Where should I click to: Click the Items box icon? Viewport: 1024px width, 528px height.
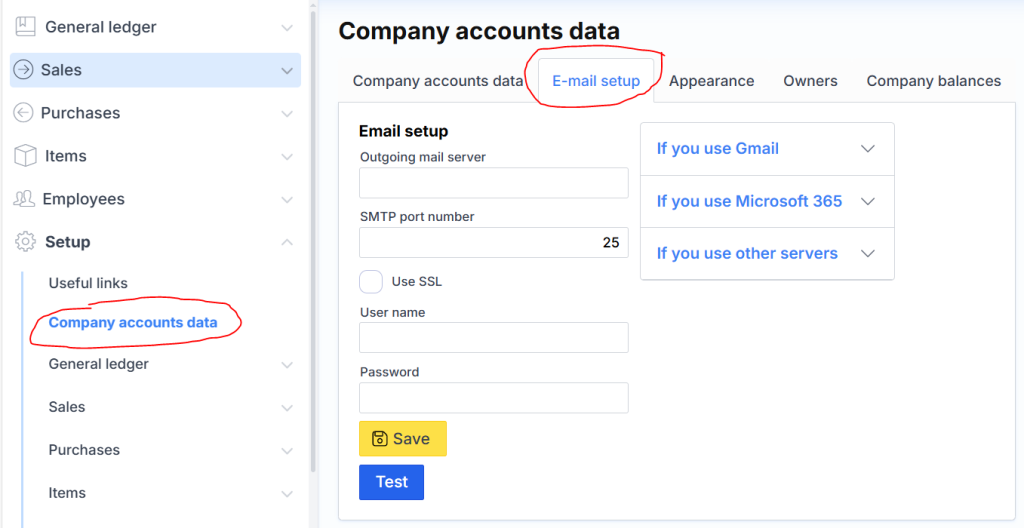(26, 156)
